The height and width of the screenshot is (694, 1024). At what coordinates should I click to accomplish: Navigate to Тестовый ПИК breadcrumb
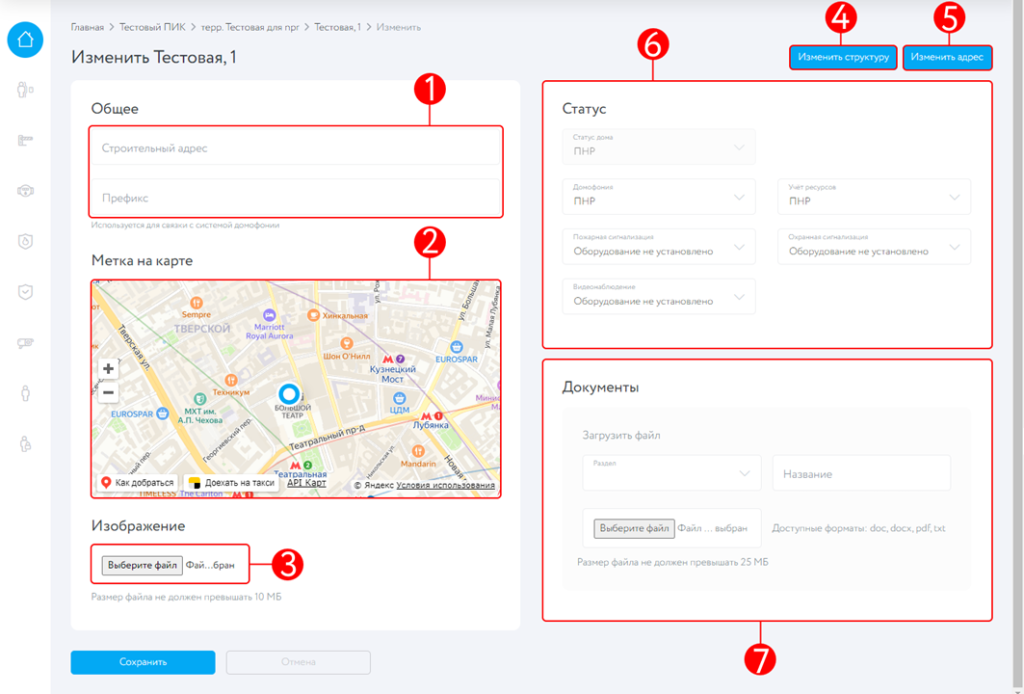tap(150, 27)
